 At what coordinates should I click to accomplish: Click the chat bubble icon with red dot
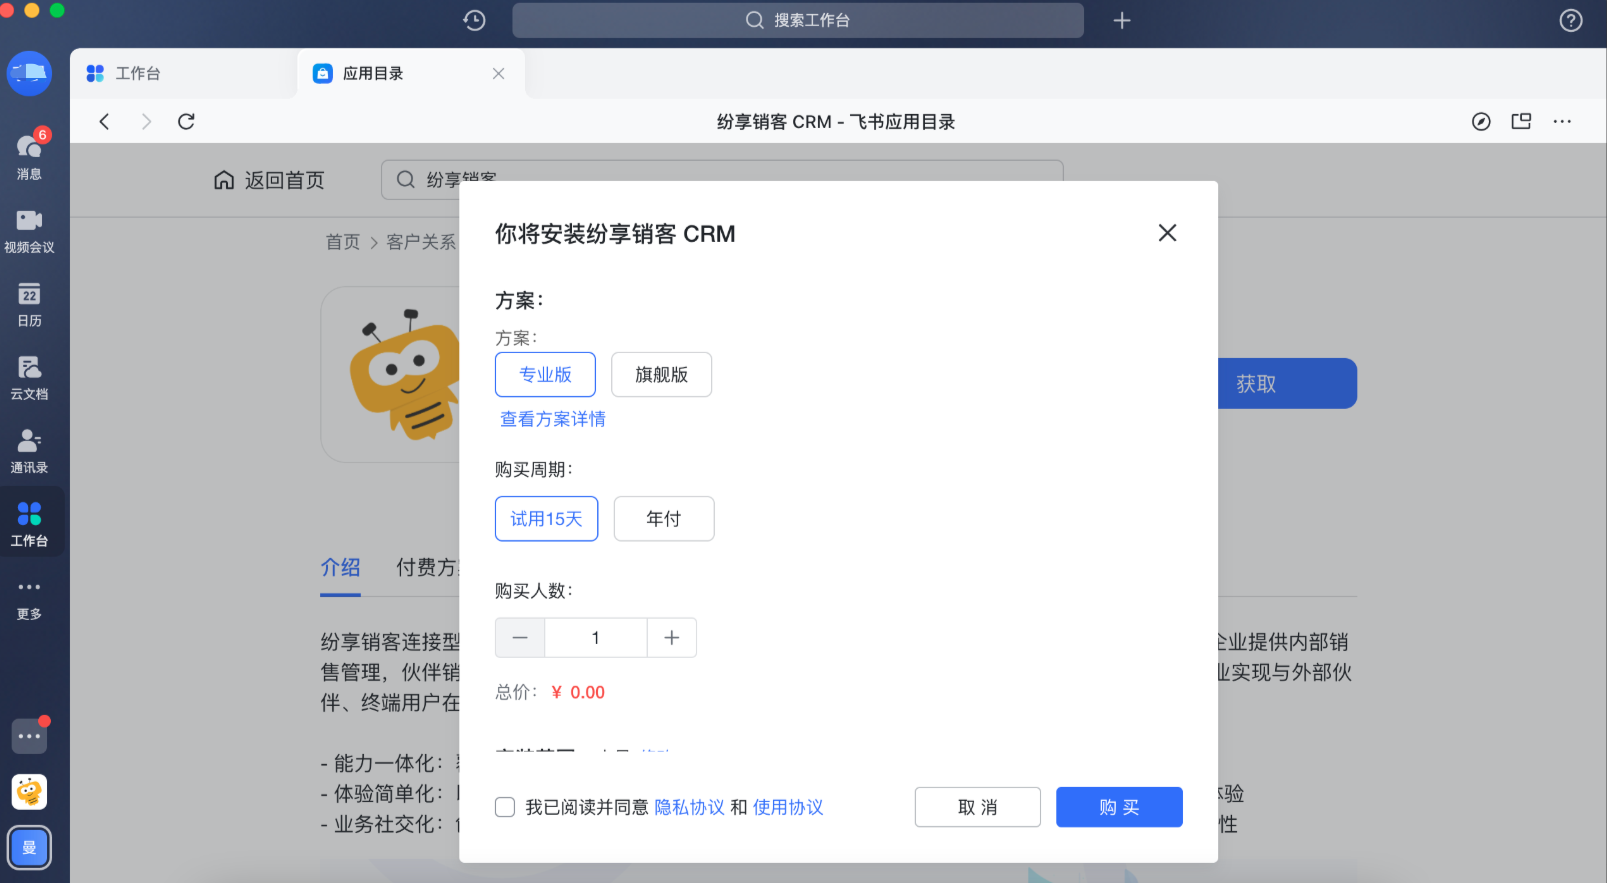pyautogui.click(x=29, y=736)
